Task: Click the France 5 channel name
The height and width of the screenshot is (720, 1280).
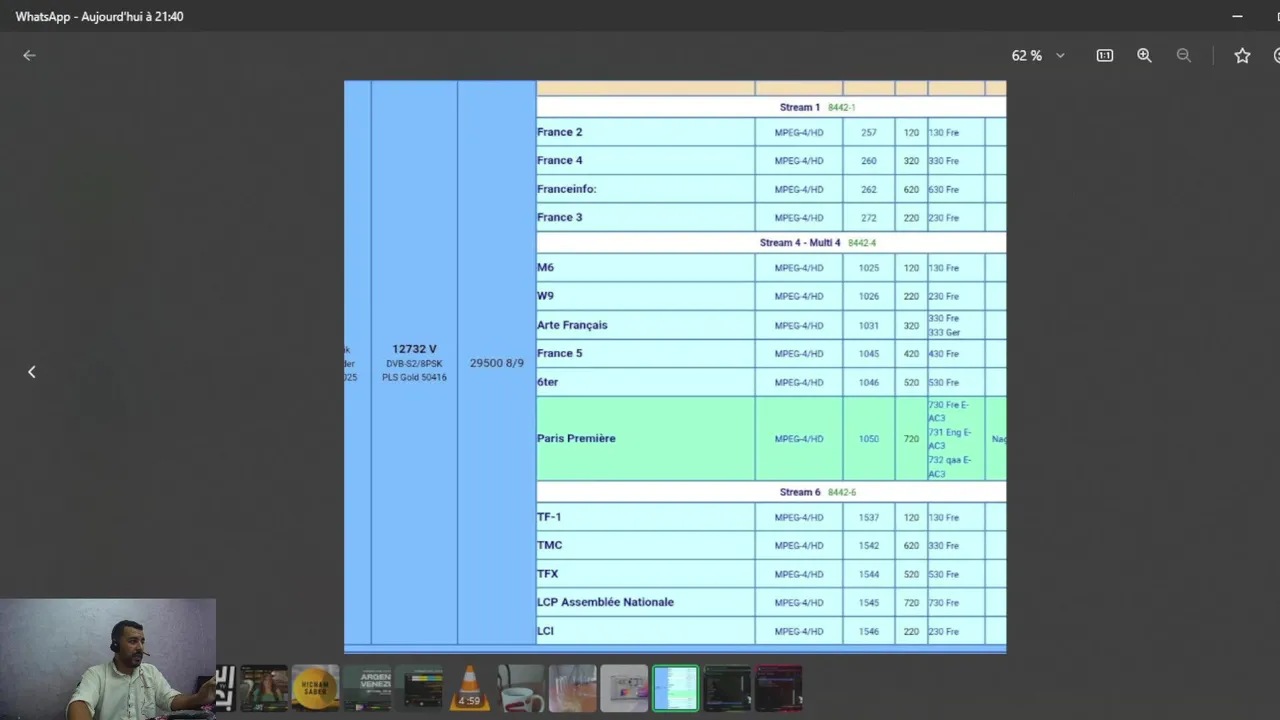Action: click(559, 353)
